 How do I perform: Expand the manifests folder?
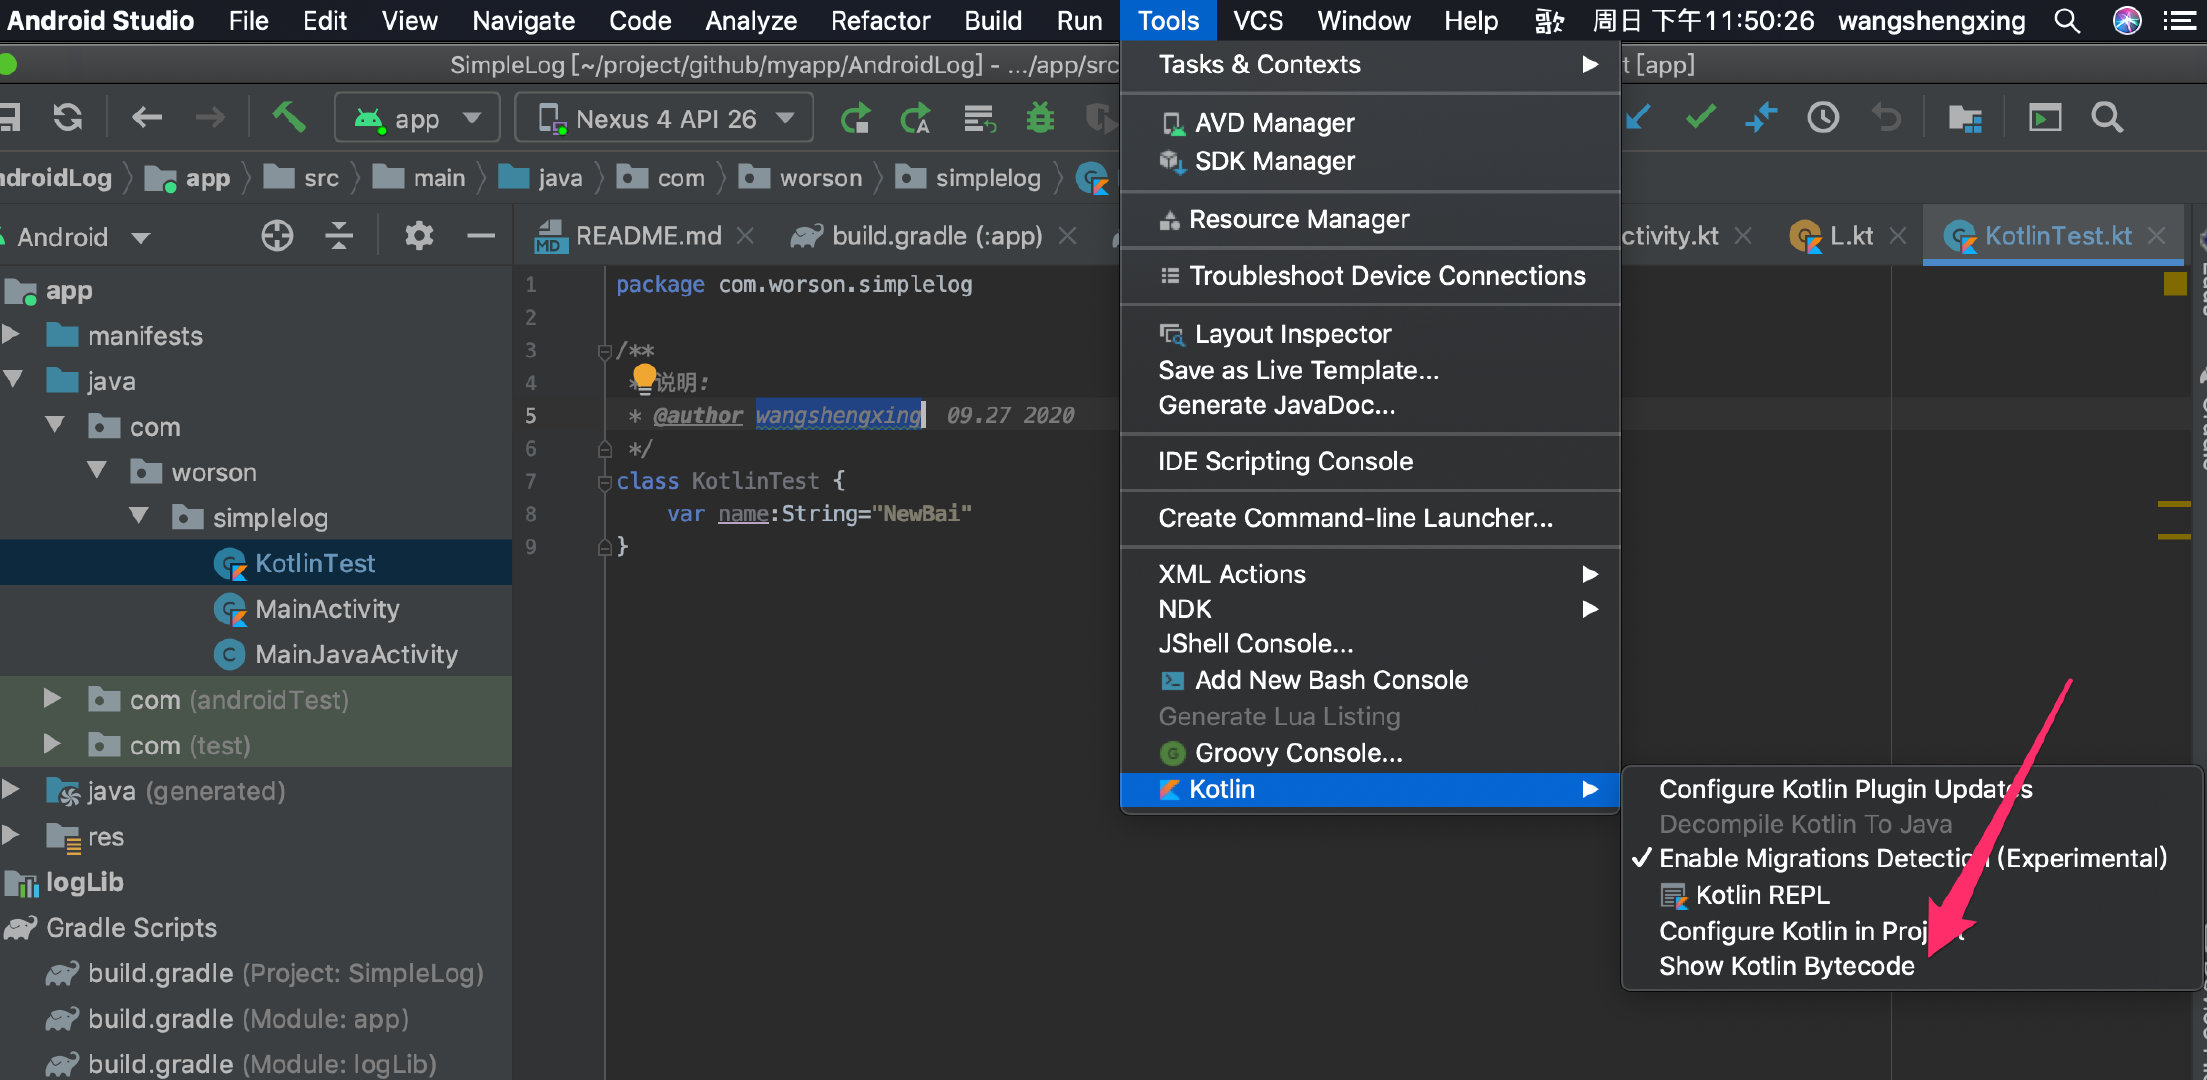12,334
